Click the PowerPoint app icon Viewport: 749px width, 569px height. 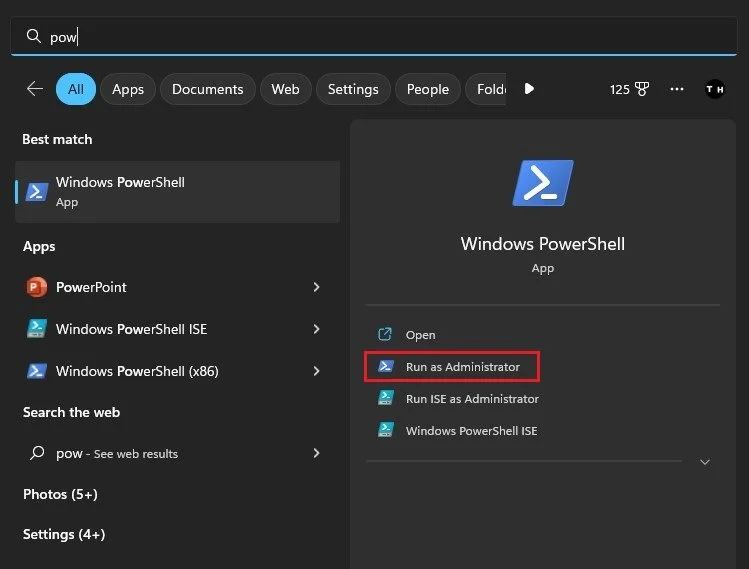click(x=36, y=287)
